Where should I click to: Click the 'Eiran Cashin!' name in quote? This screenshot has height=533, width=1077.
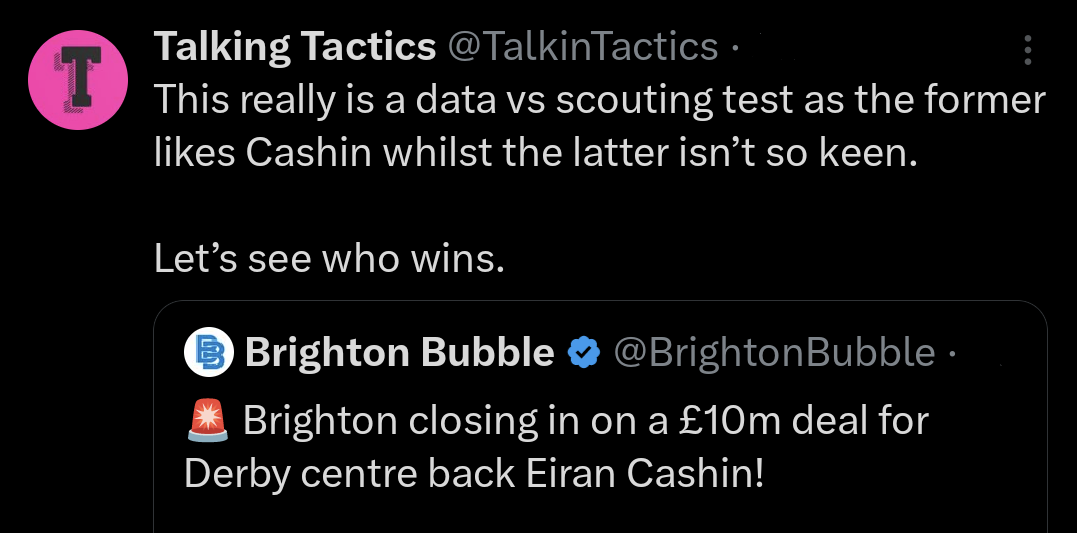pyautogui.click(x=645, y=475)
